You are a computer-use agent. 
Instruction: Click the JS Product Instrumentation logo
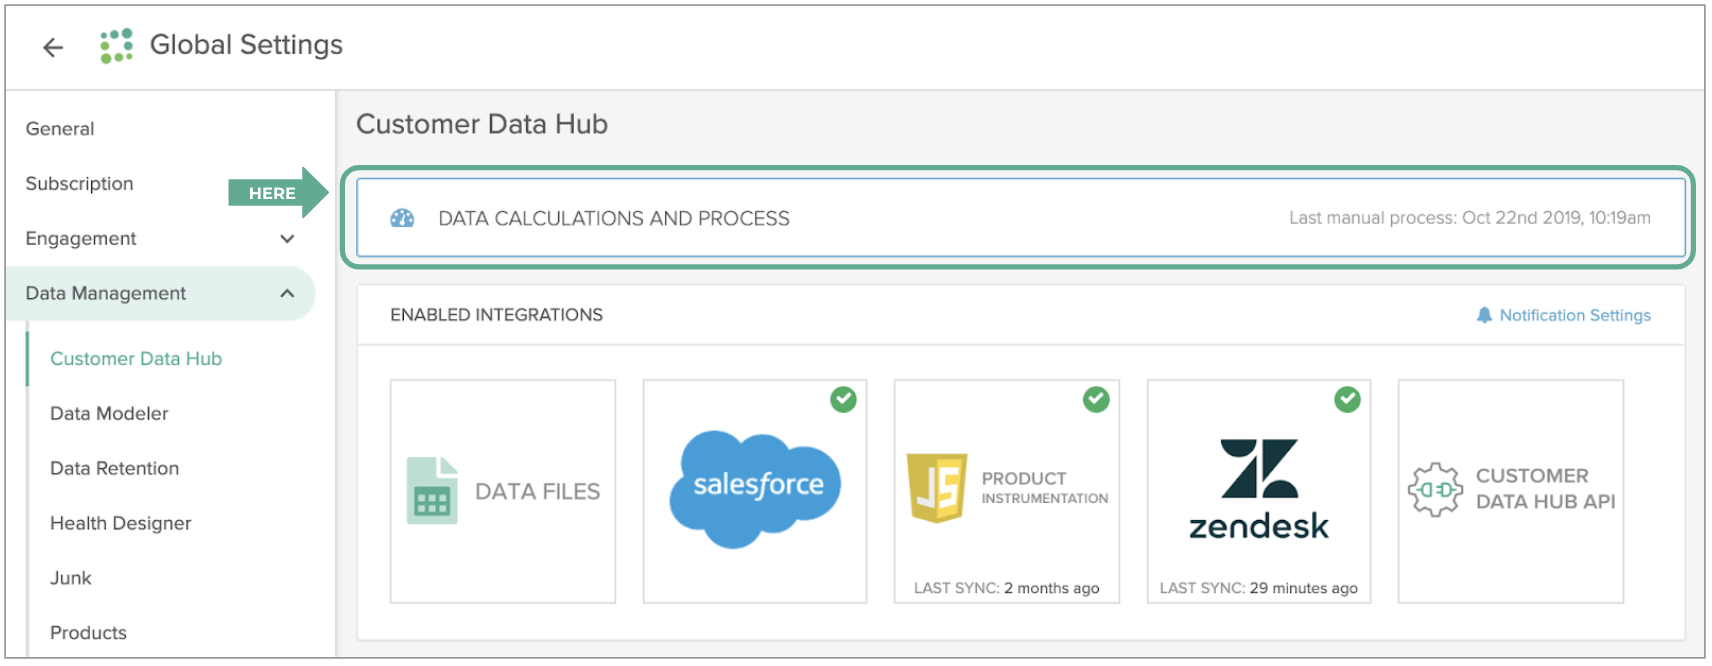[937, 488]
